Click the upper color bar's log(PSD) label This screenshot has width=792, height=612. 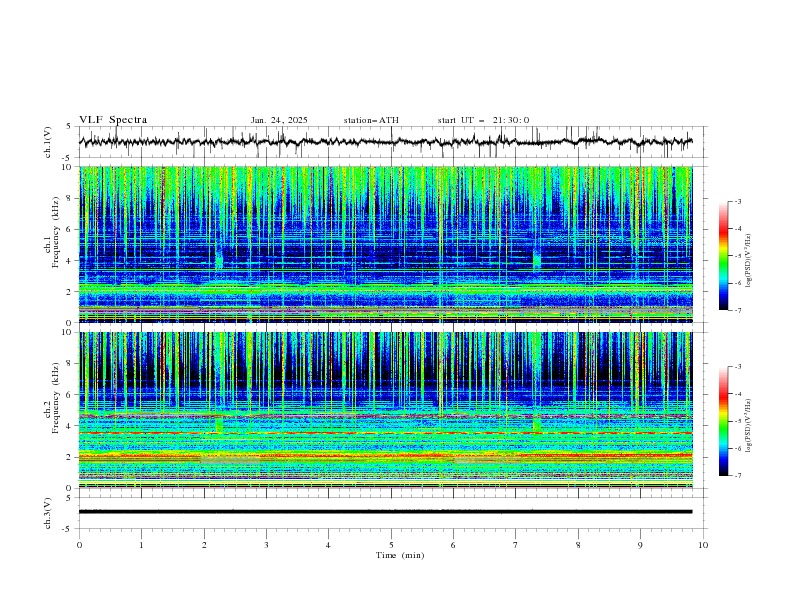tap(748, 261)
